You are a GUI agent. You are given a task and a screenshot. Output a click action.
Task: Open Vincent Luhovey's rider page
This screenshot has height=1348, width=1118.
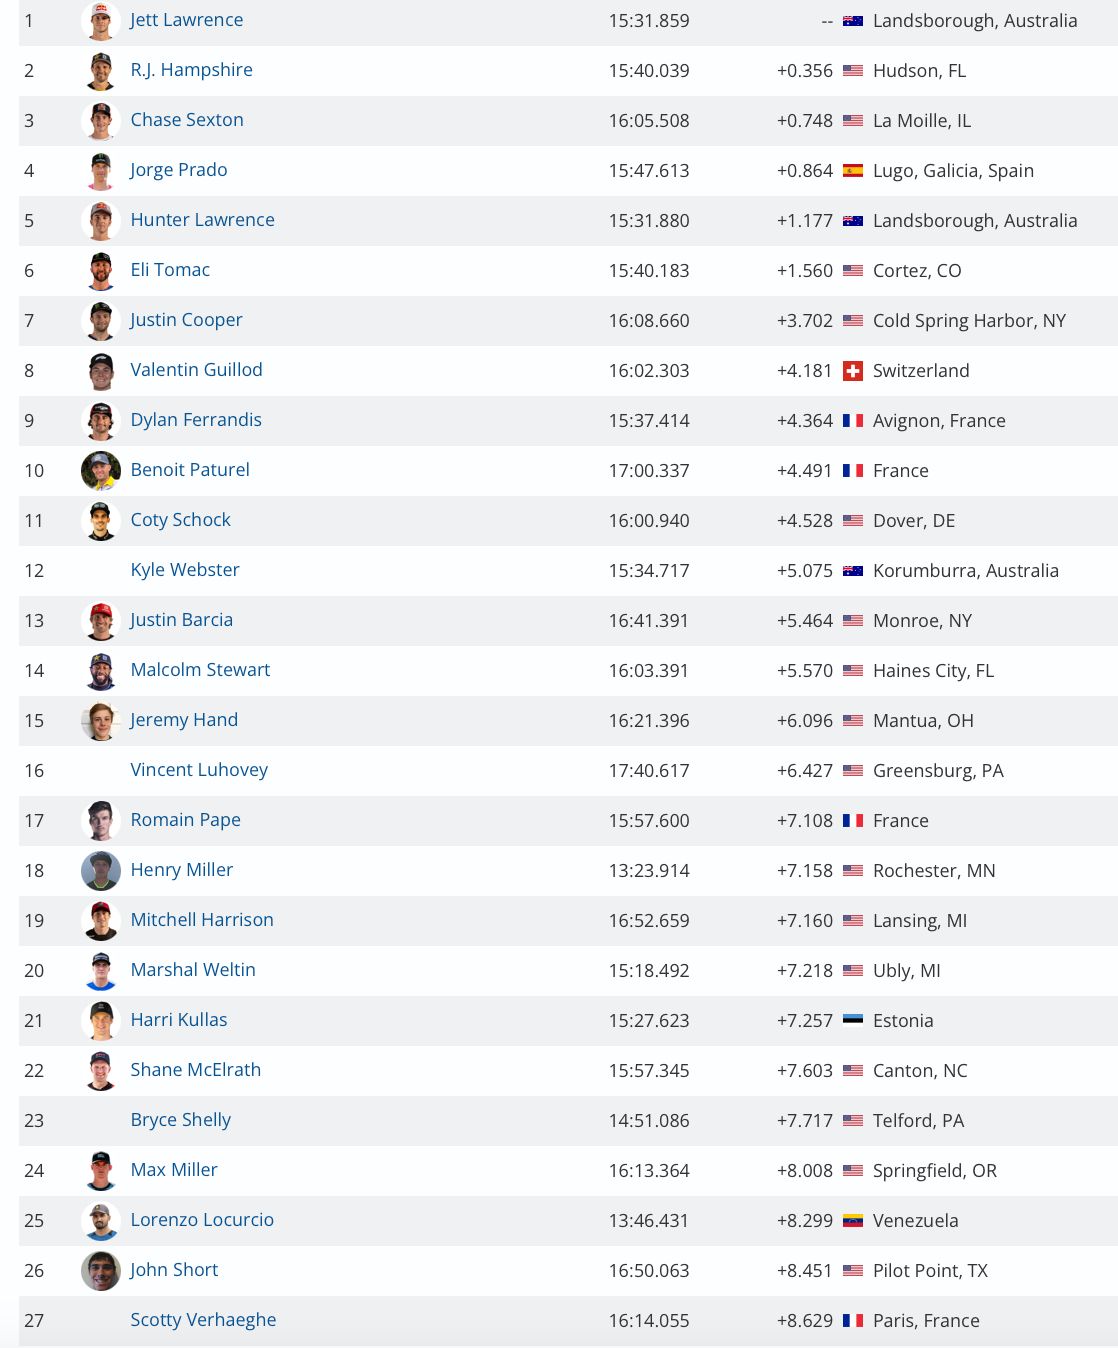pyautogui.click(x=199, y=770)
